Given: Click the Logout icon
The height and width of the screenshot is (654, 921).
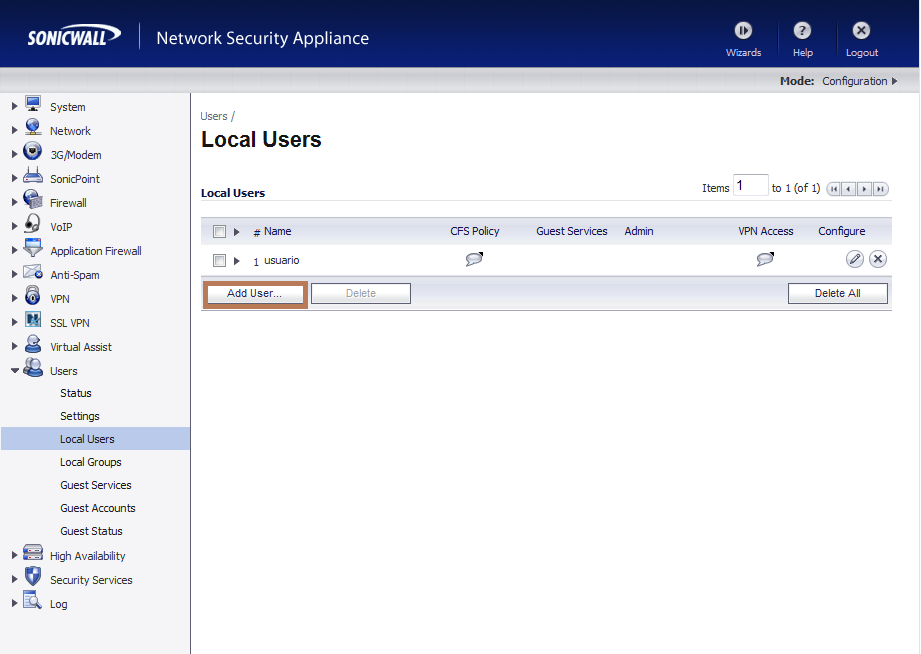Looking at the screenshot, I should pos(861,31).
